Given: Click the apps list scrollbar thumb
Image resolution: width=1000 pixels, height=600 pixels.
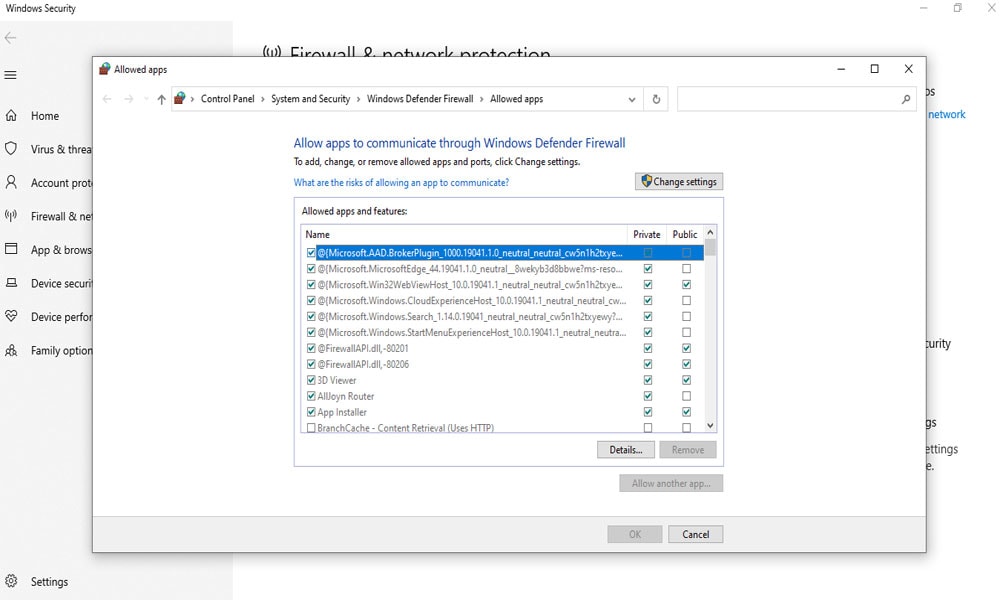Looking at the screenshot, I should (710, 248).
